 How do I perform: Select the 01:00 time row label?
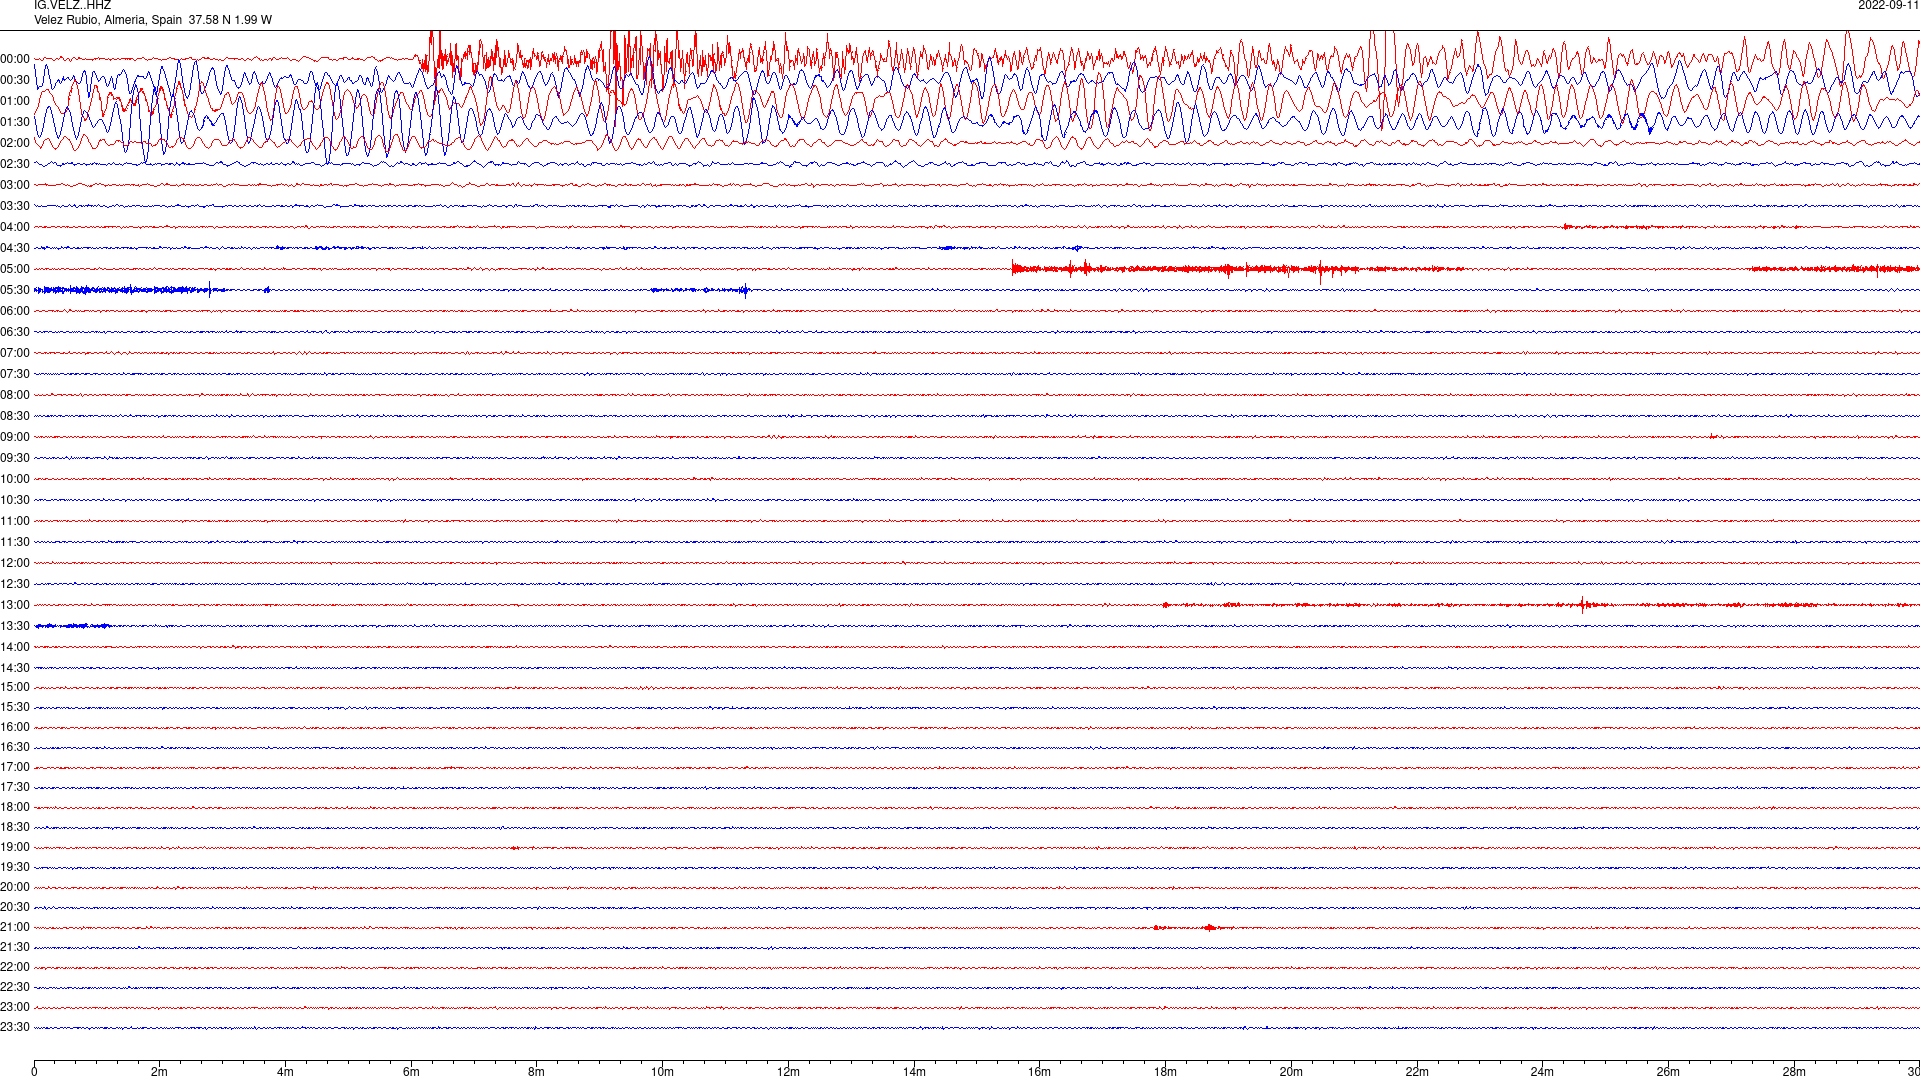point(15,101)
